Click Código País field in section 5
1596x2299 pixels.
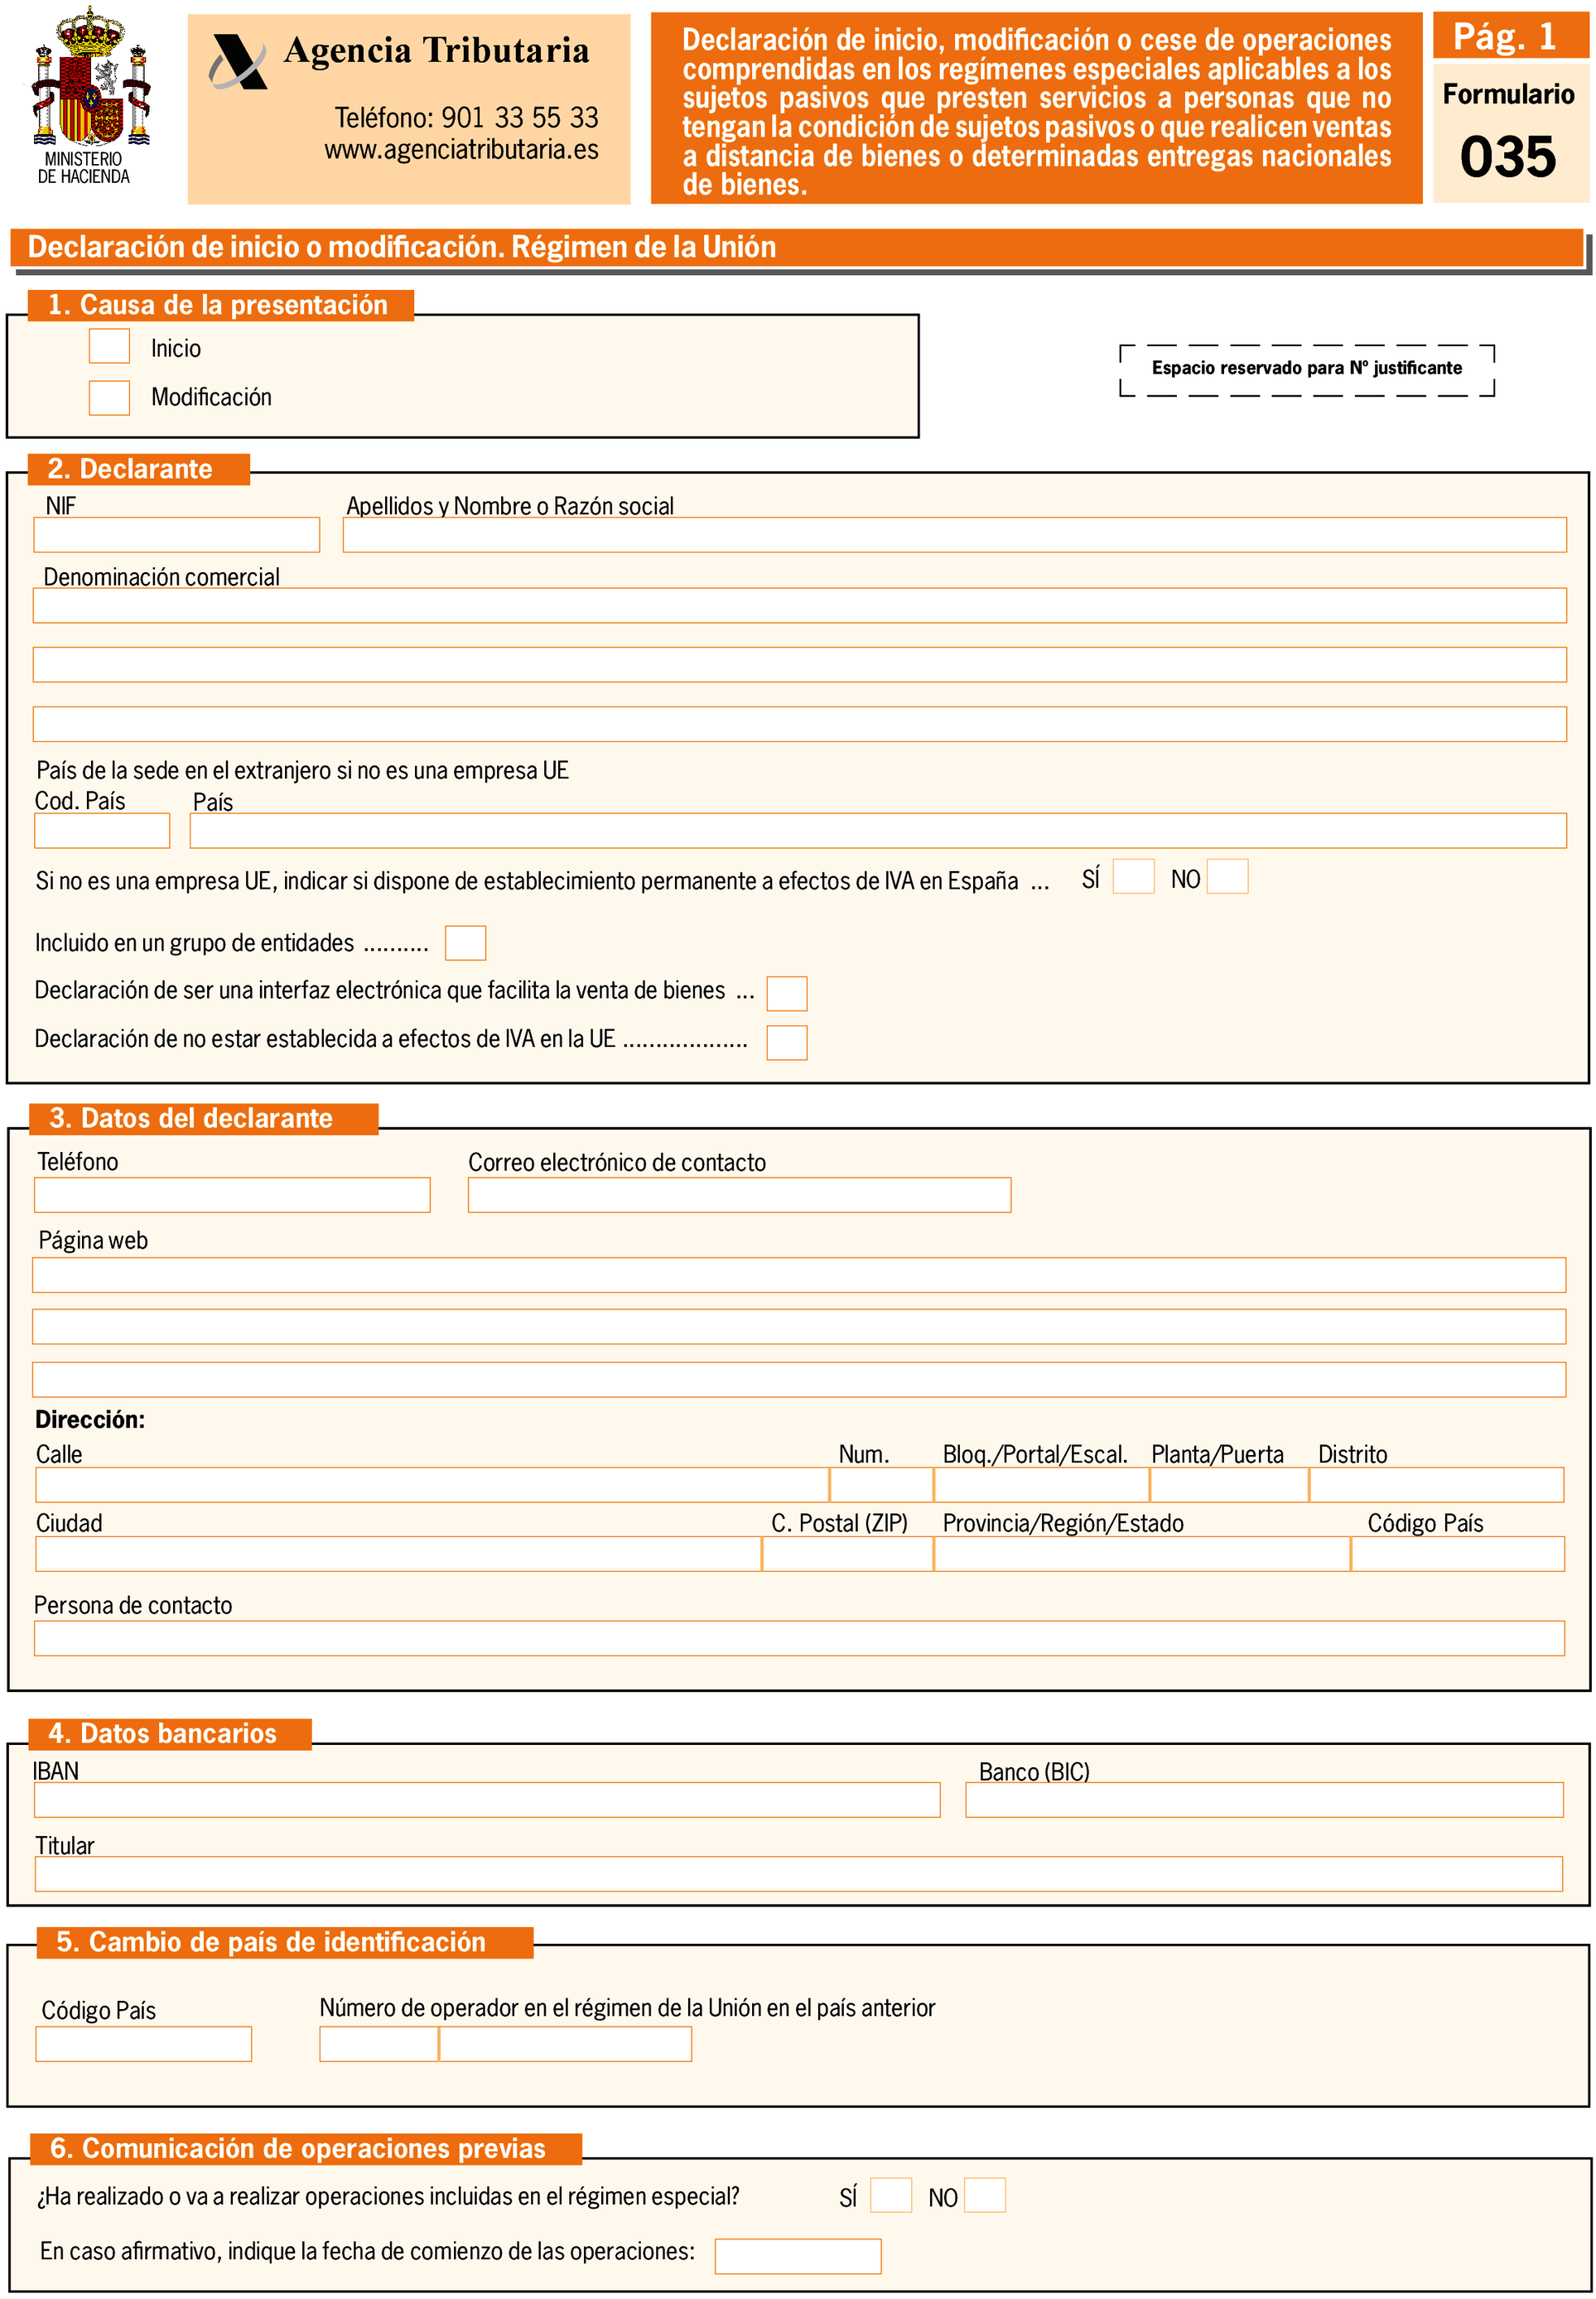pyautogui.click(x=144, y=2044)
